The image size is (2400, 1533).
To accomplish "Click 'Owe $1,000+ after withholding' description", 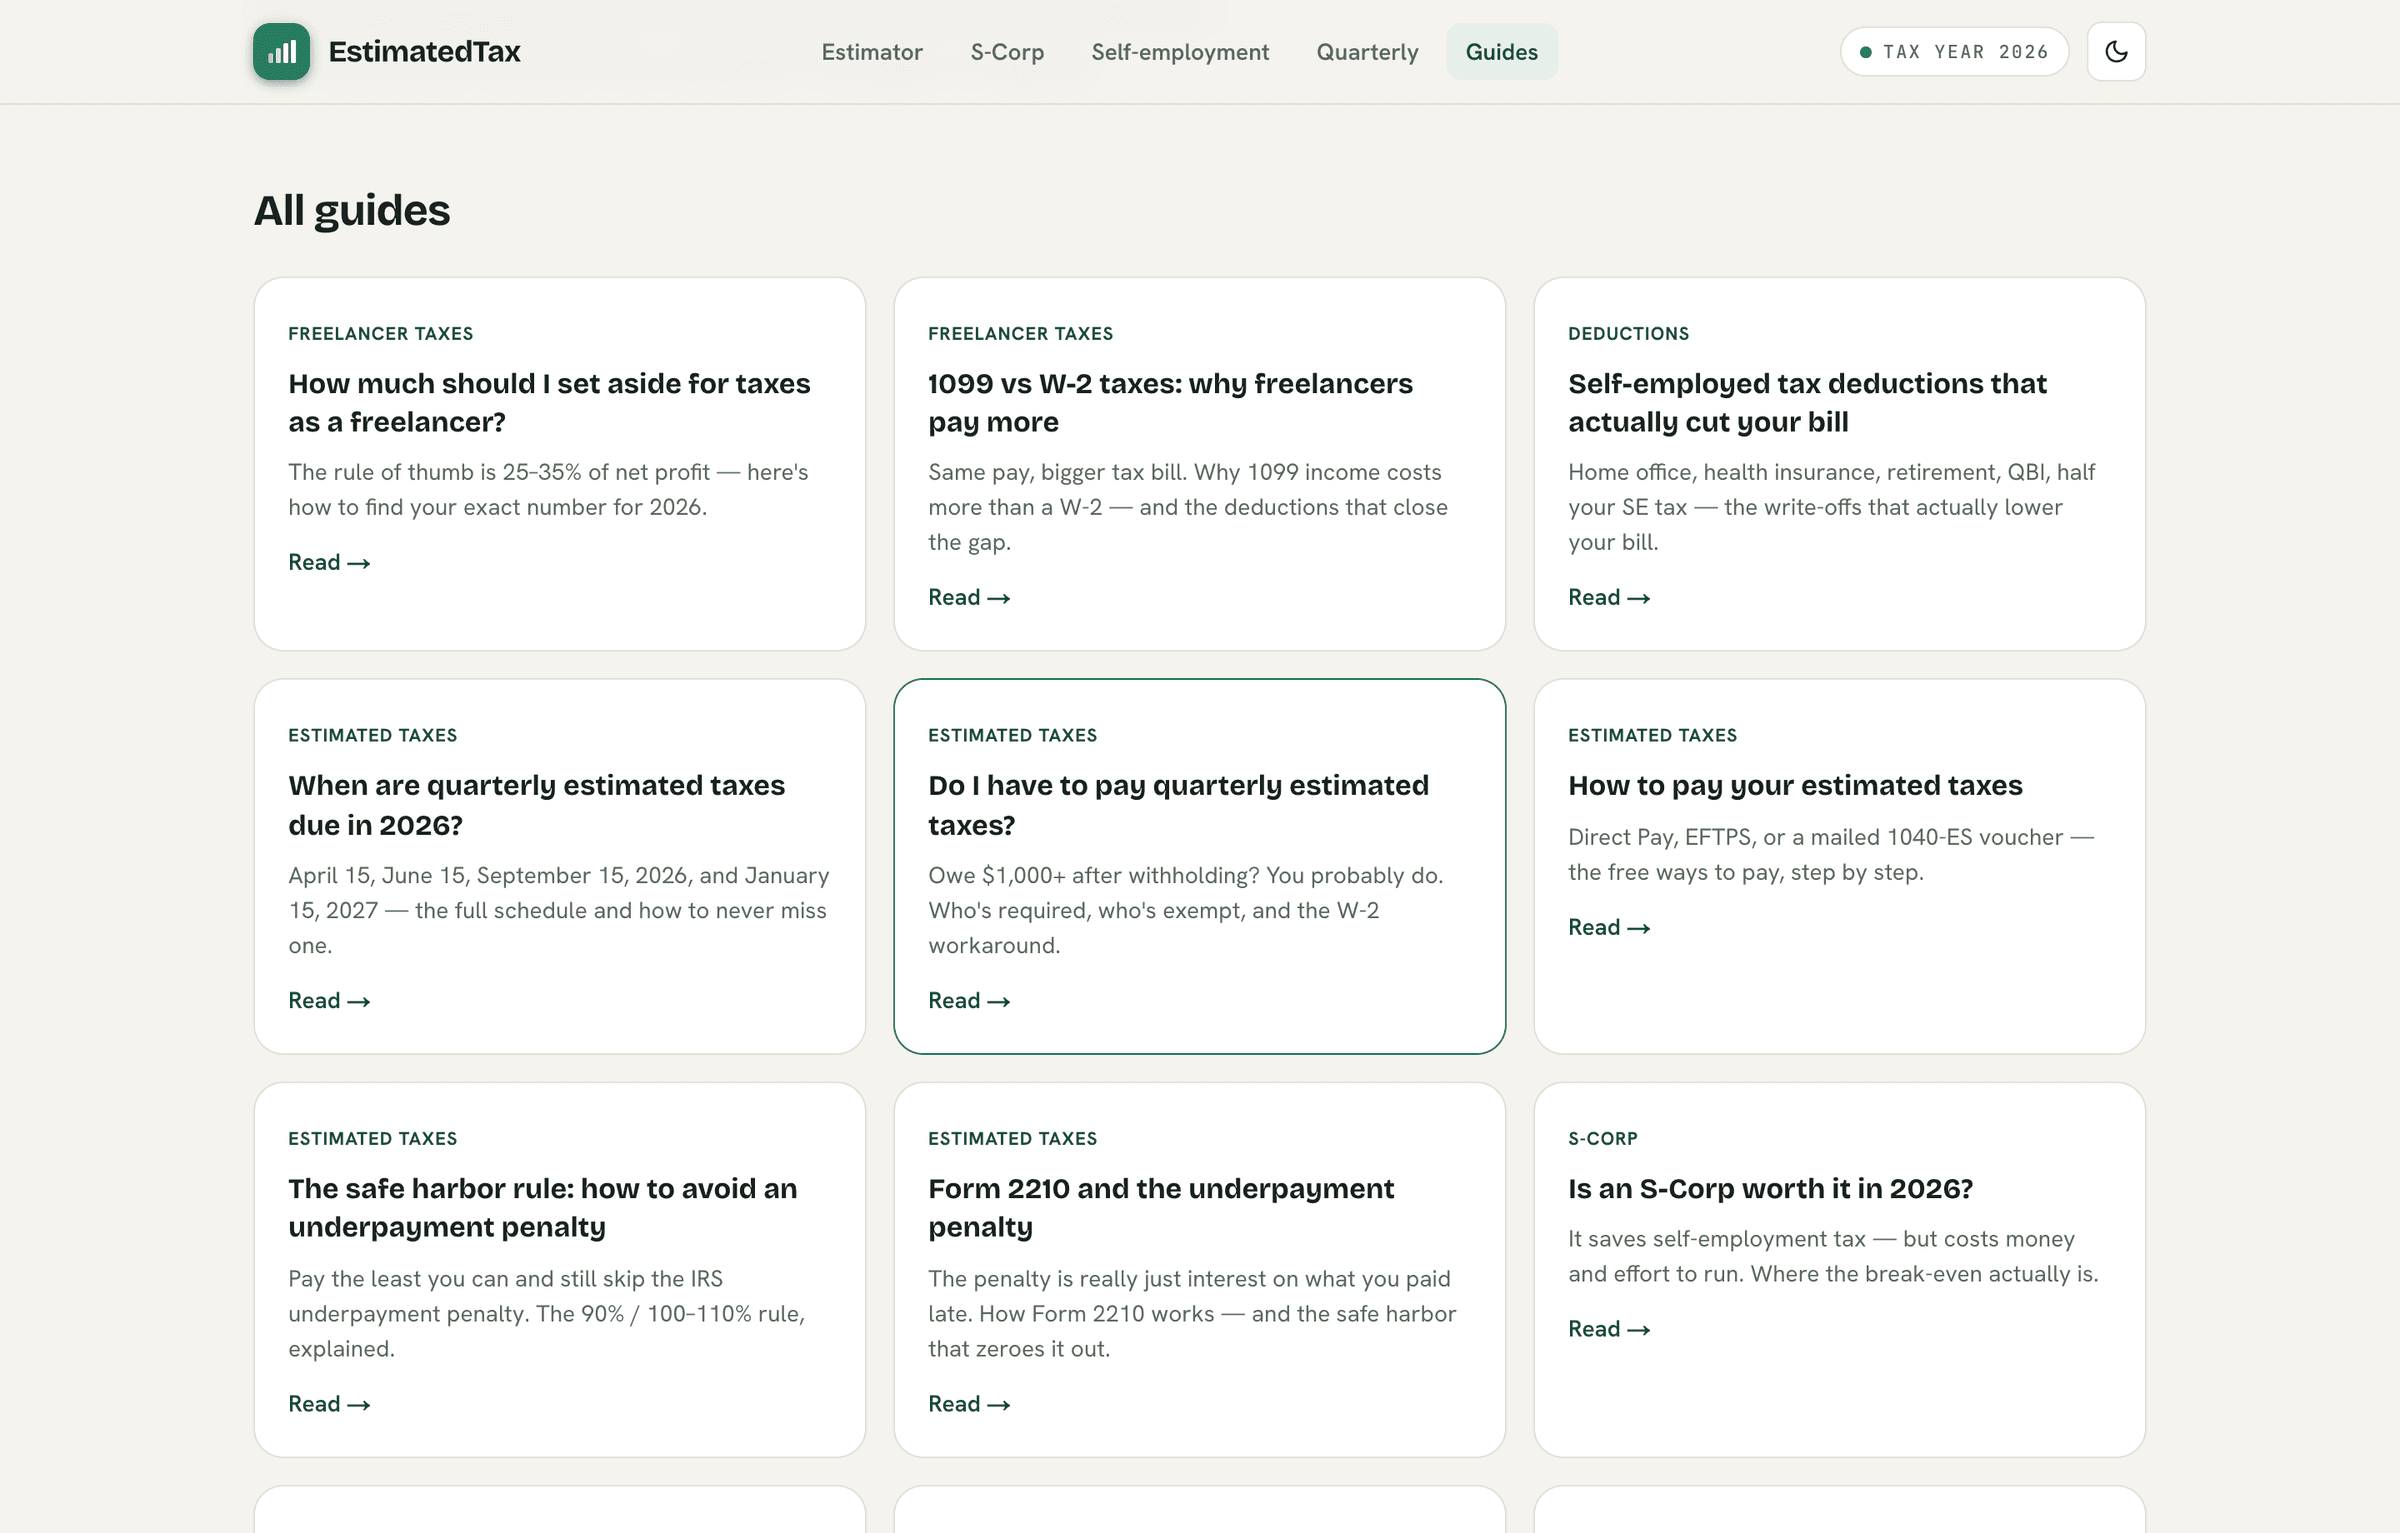I will point(1185,910).
